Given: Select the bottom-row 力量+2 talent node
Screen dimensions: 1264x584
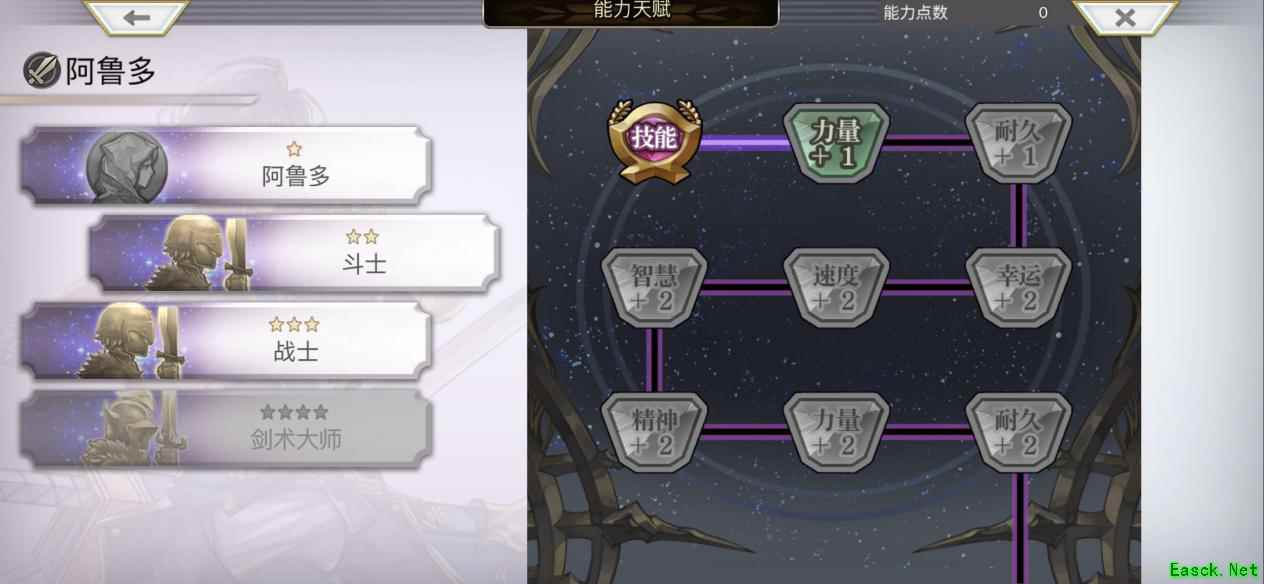Looking at the screenshot, I should tap(836, 432).
